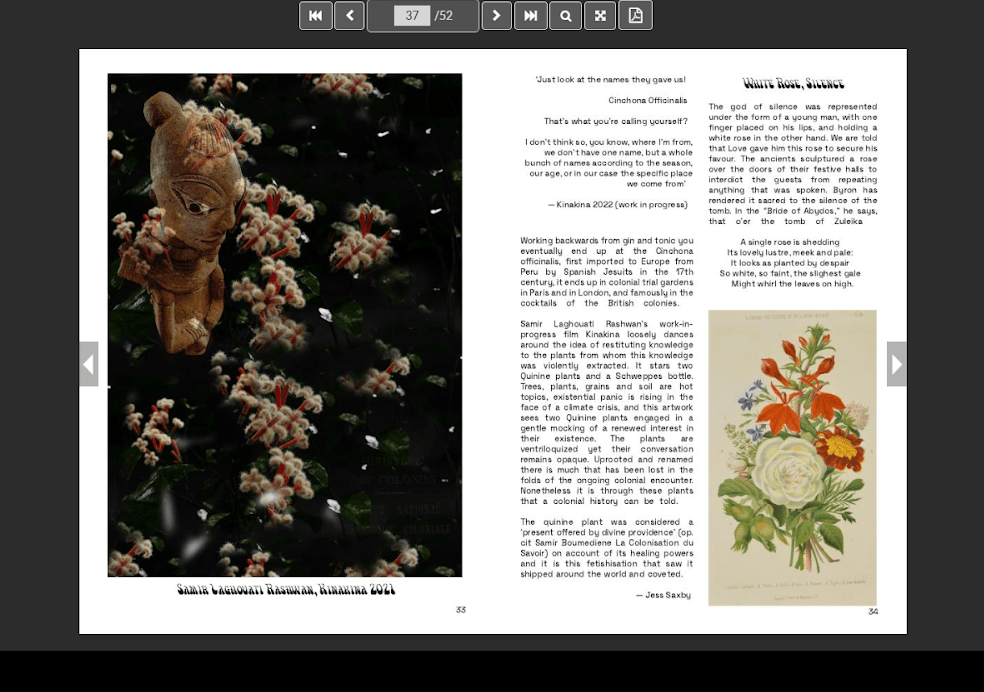Select the White Rose, Silence article heading
Viewport: 984px width, 692px height.
pyautogui.click(x=796, y=84)
